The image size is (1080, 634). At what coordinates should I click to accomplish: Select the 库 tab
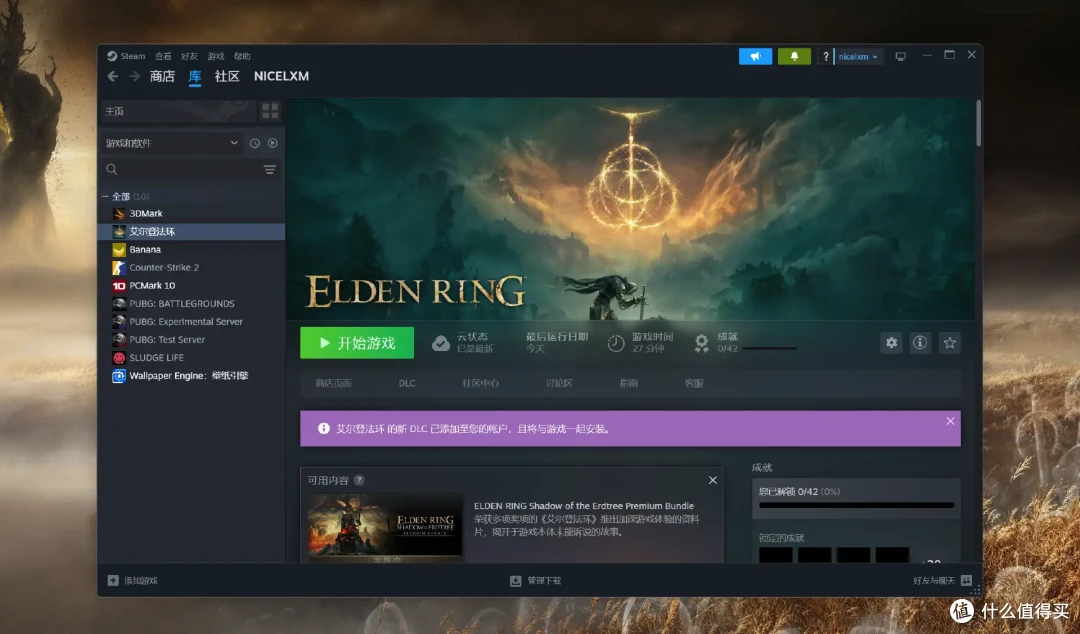[195, 76]
